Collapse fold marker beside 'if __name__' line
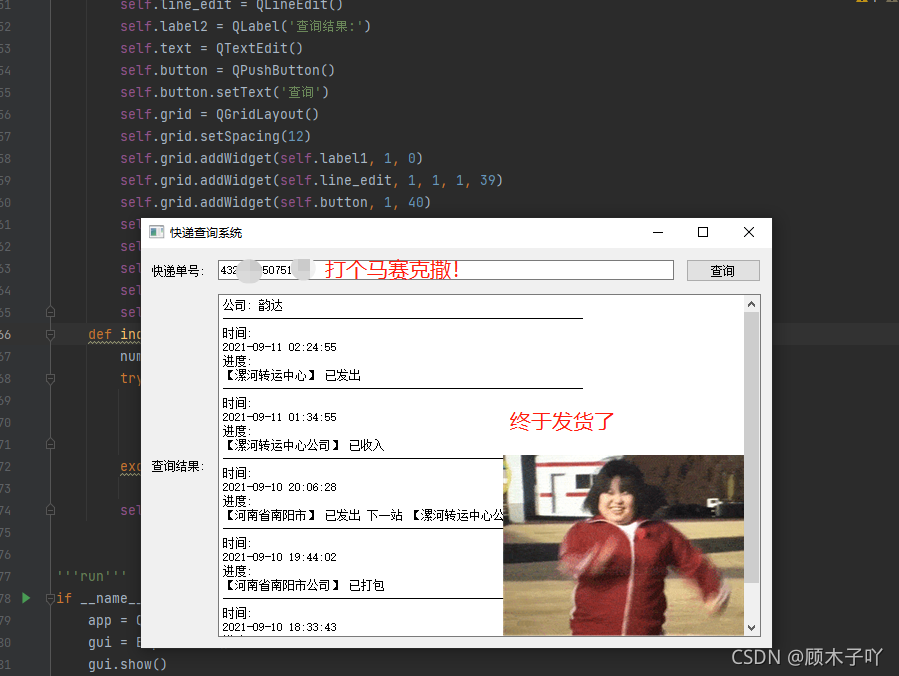This screenshot has height=676, width=899. coord(50,599)
